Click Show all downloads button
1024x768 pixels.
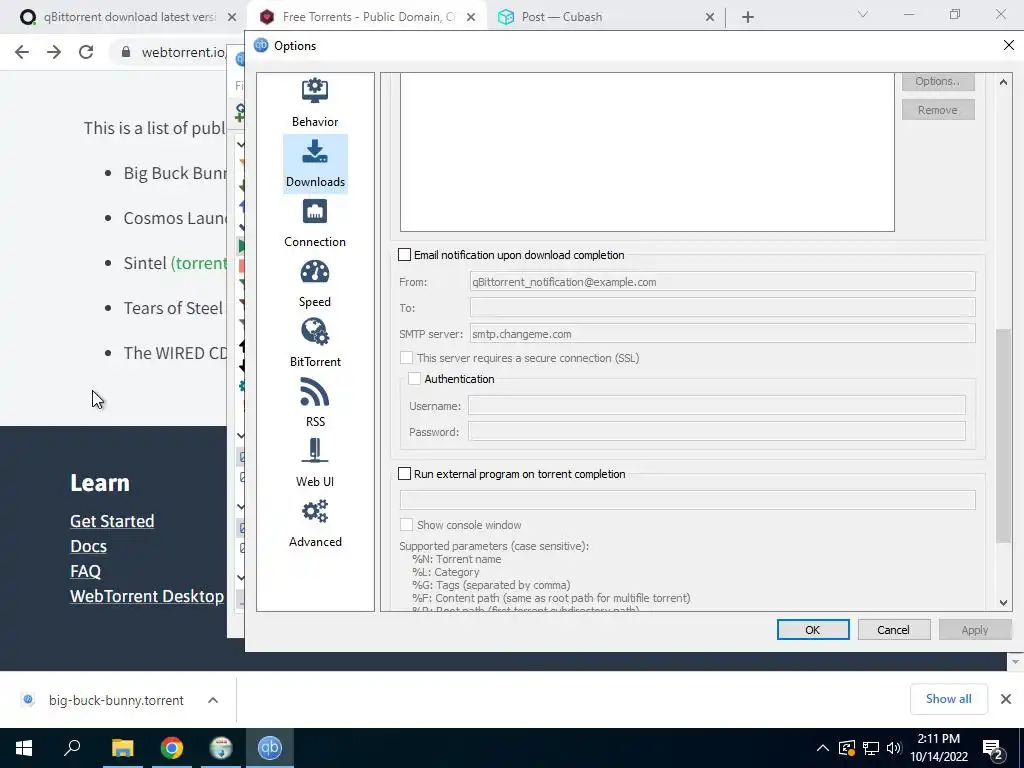pyautogui.click(x=948, y=699)
